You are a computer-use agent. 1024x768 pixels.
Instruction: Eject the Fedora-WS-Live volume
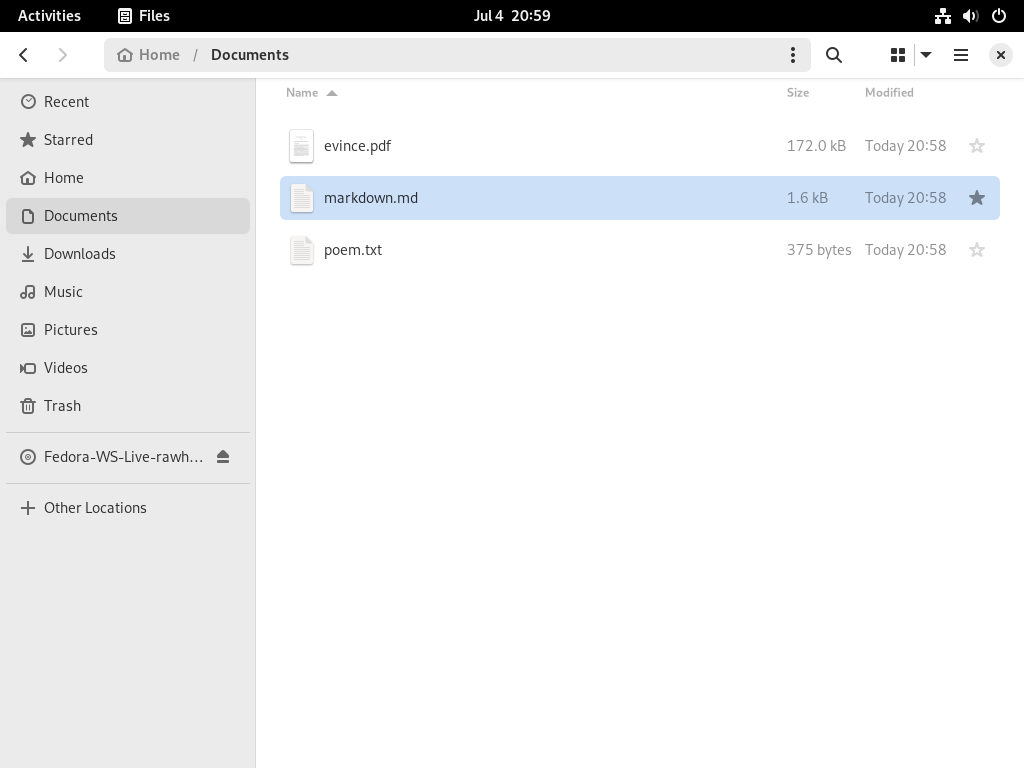pos(223,457)
